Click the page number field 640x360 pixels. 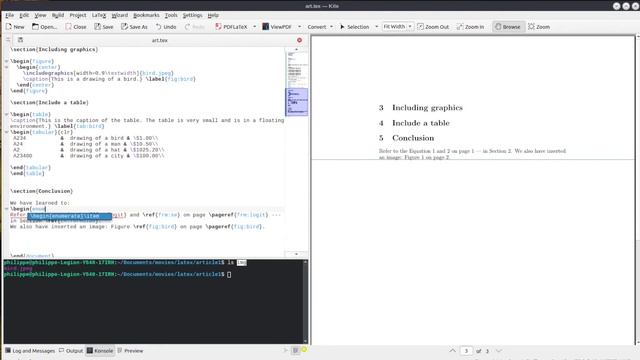click(466, 351)
